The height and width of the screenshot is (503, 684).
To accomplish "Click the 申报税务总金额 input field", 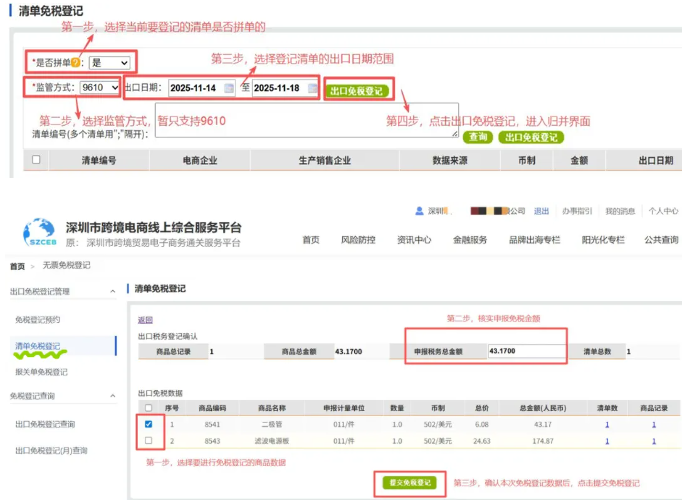I will pos(525,352).
